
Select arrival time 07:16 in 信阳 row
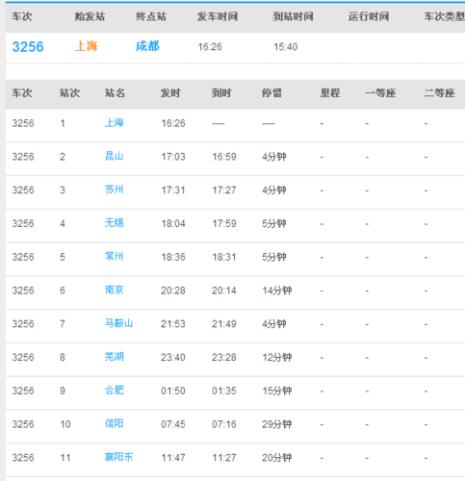224,424
